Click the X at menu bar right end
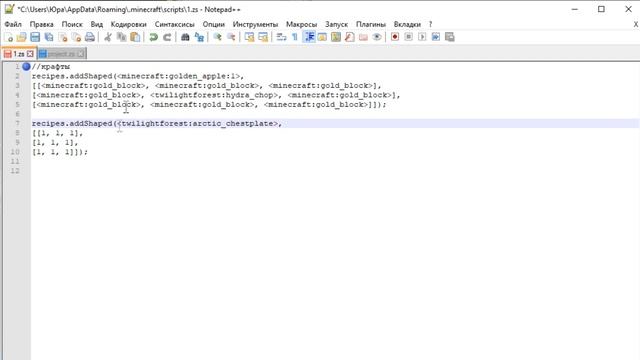This screenshot has width=640, height=360. [x=636, y=24]
